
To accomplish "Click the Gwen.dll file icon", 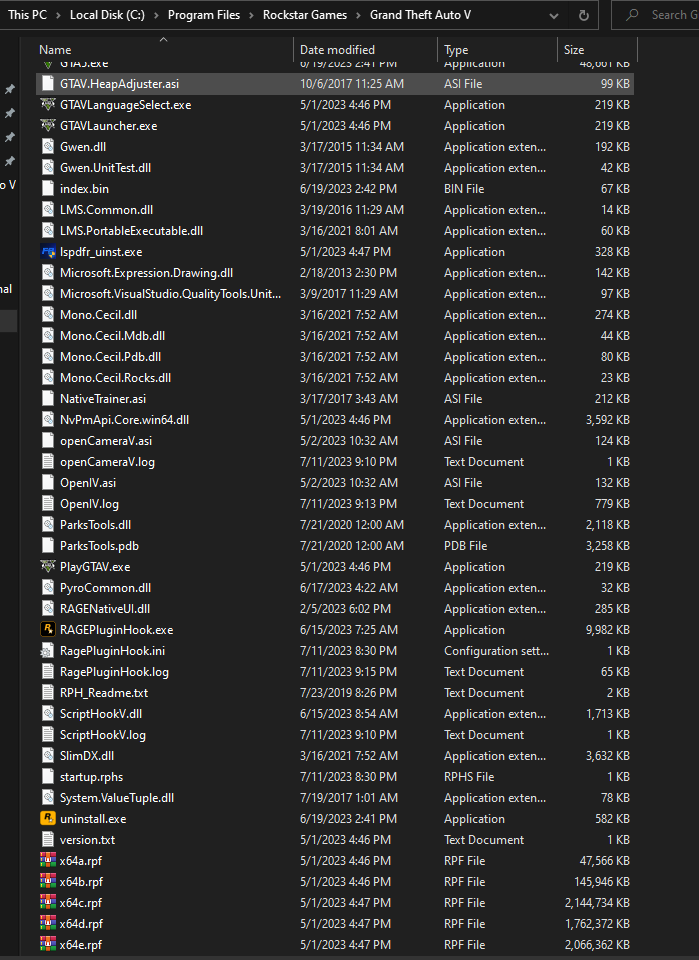I will 48,146.
